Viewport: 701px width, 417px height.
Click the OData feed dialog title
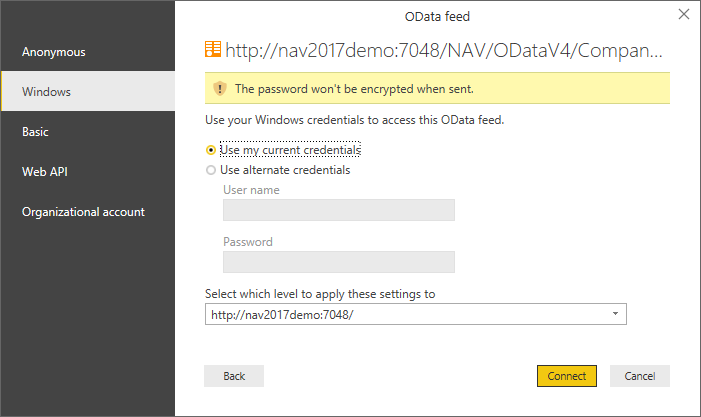[x=436, y=14]
